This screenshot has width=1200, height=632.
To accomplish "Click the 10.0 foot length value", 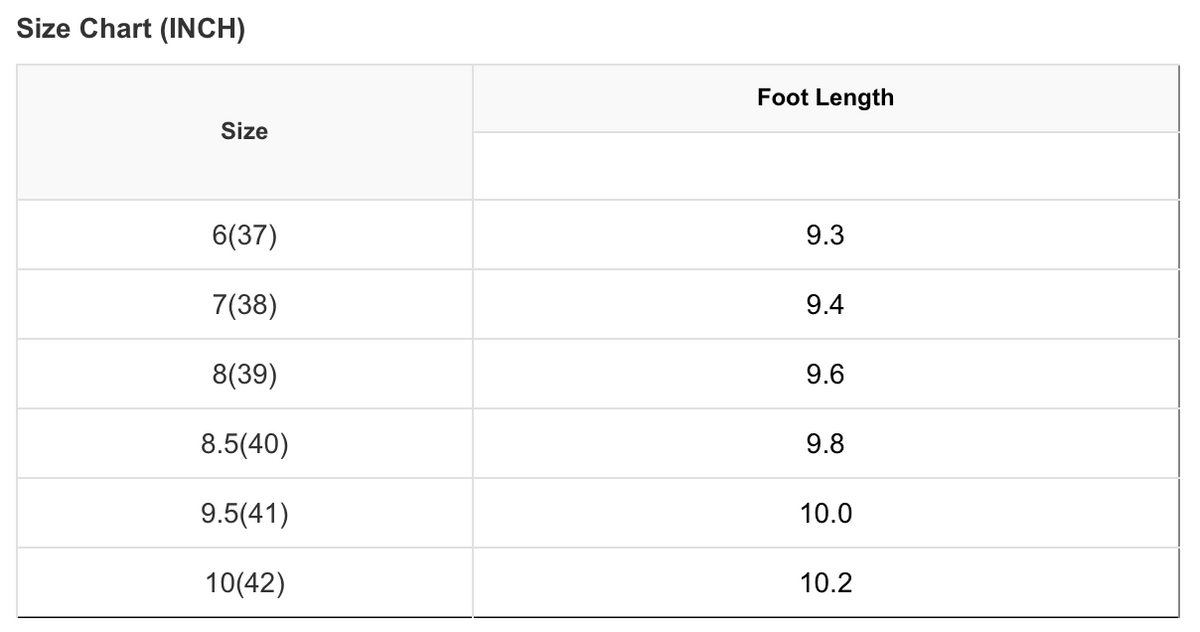I will coord(826,513).
